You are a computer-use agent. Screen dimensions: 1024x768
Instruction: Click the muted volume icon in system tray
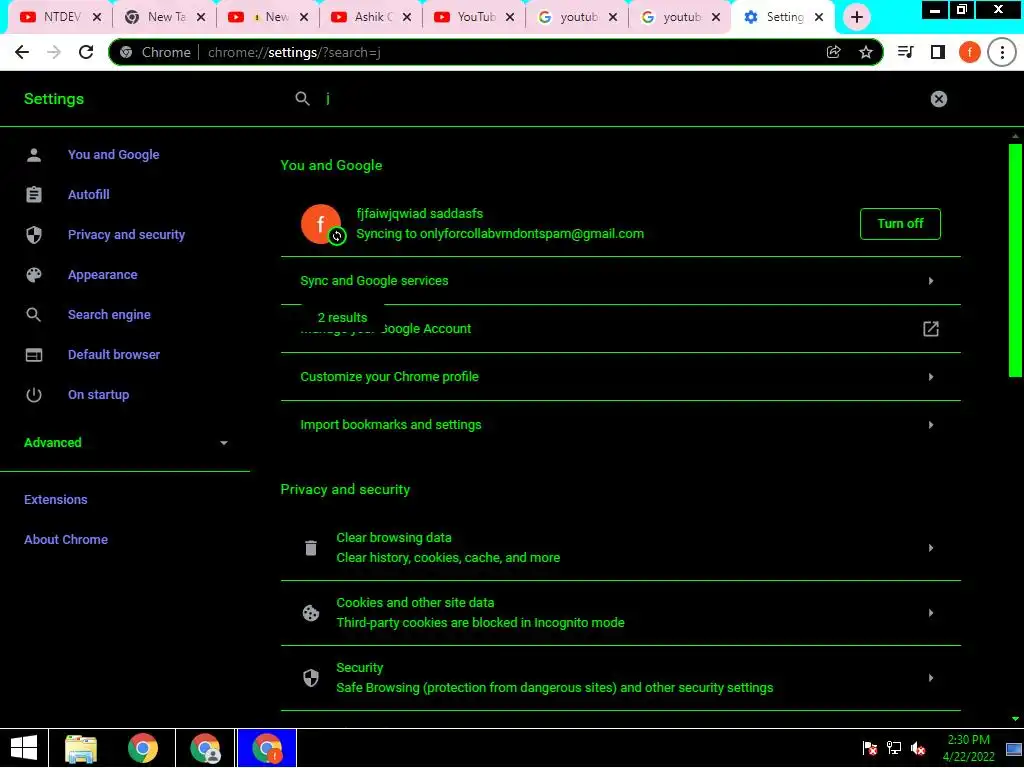918,748
